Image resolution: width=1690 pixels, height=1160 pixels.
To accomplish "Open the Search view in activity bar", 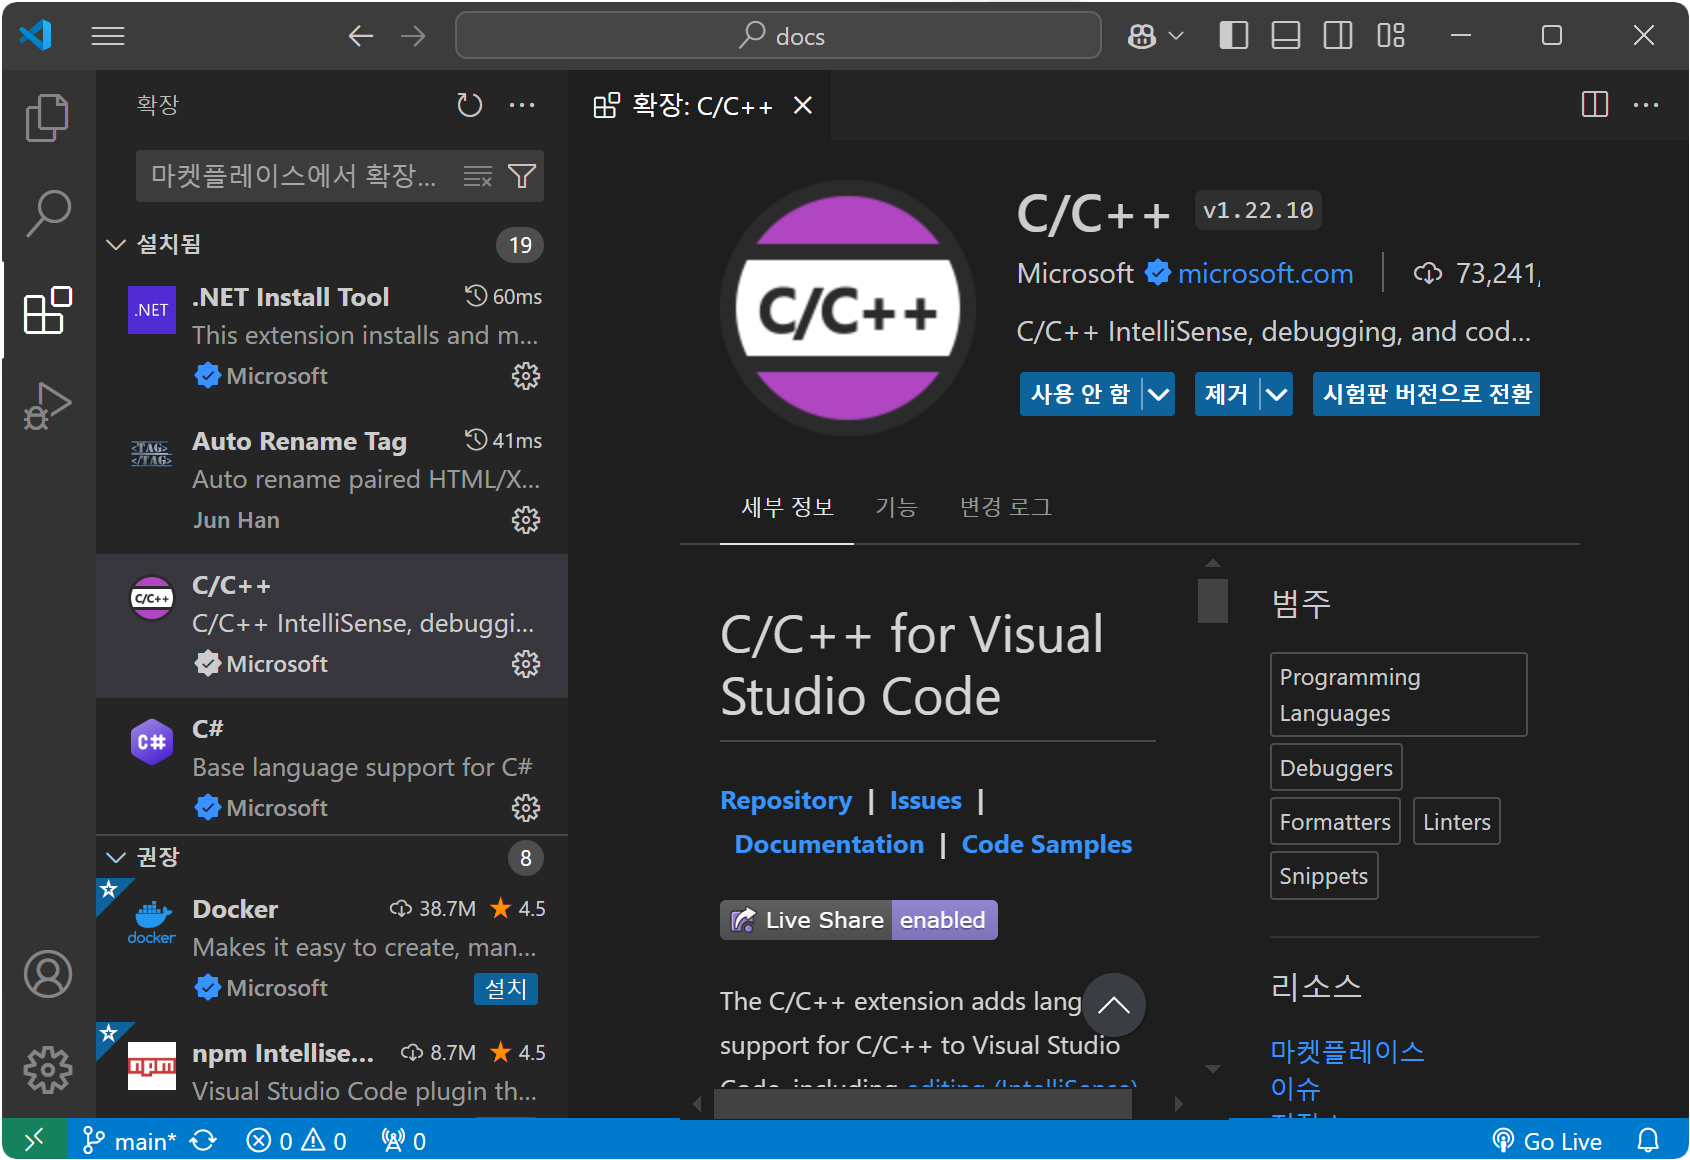I will 47,213.
